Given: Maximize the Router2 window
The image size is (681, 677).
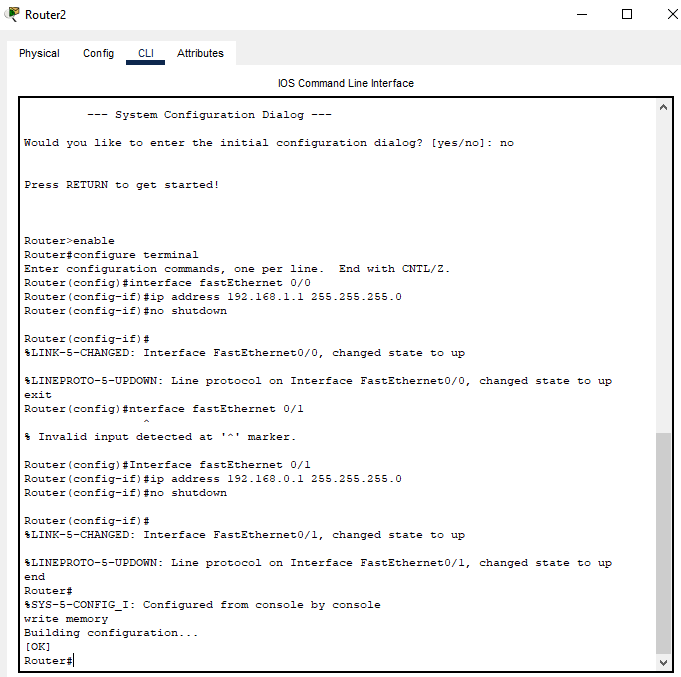Looking at the screenshot, I should tap(627, 14).
